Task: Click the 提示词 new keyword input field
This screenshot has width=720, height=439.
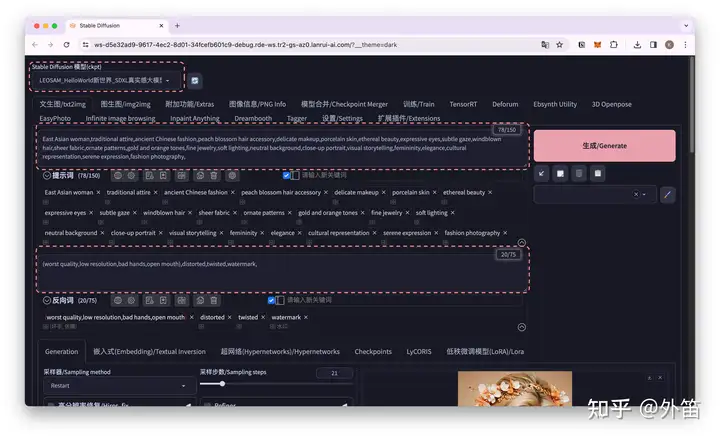Action: point(411,175)
